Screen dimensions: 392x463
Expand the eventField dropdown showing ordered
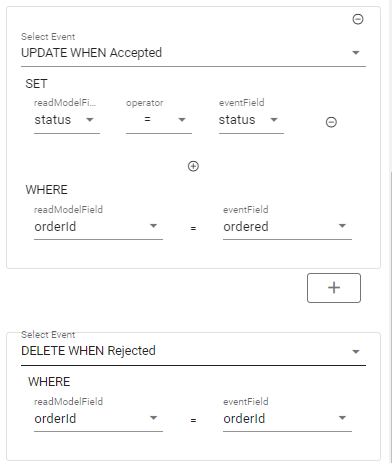287,227
